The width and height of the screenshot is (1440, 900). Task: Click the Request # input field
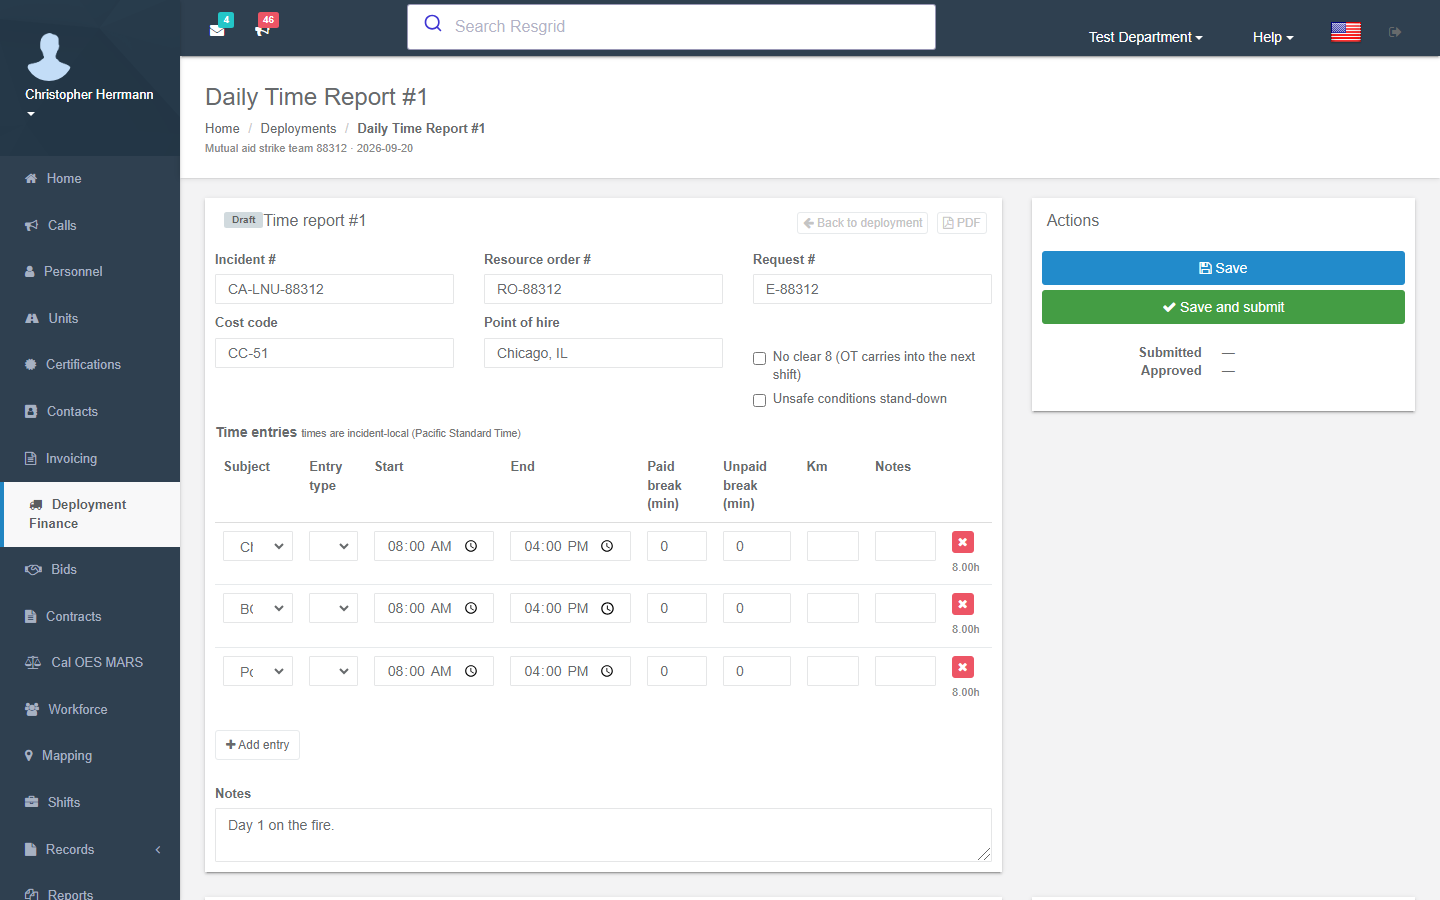(x=872, y=289)
